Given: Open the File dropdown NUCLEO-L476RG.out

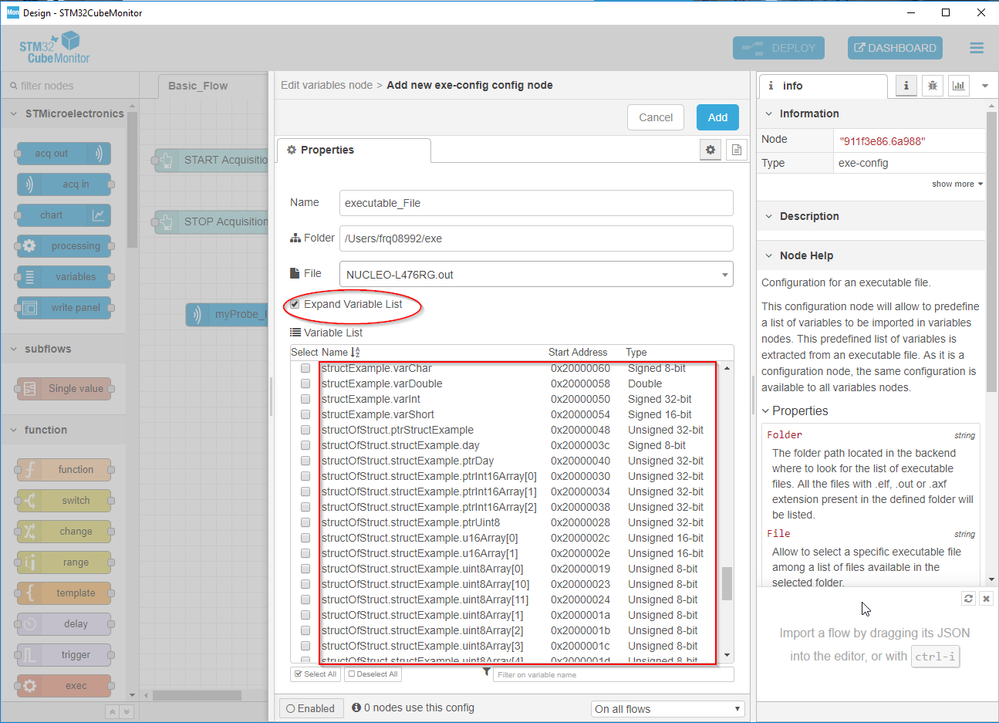Looking at the screenshot, I should coord(536,275).
